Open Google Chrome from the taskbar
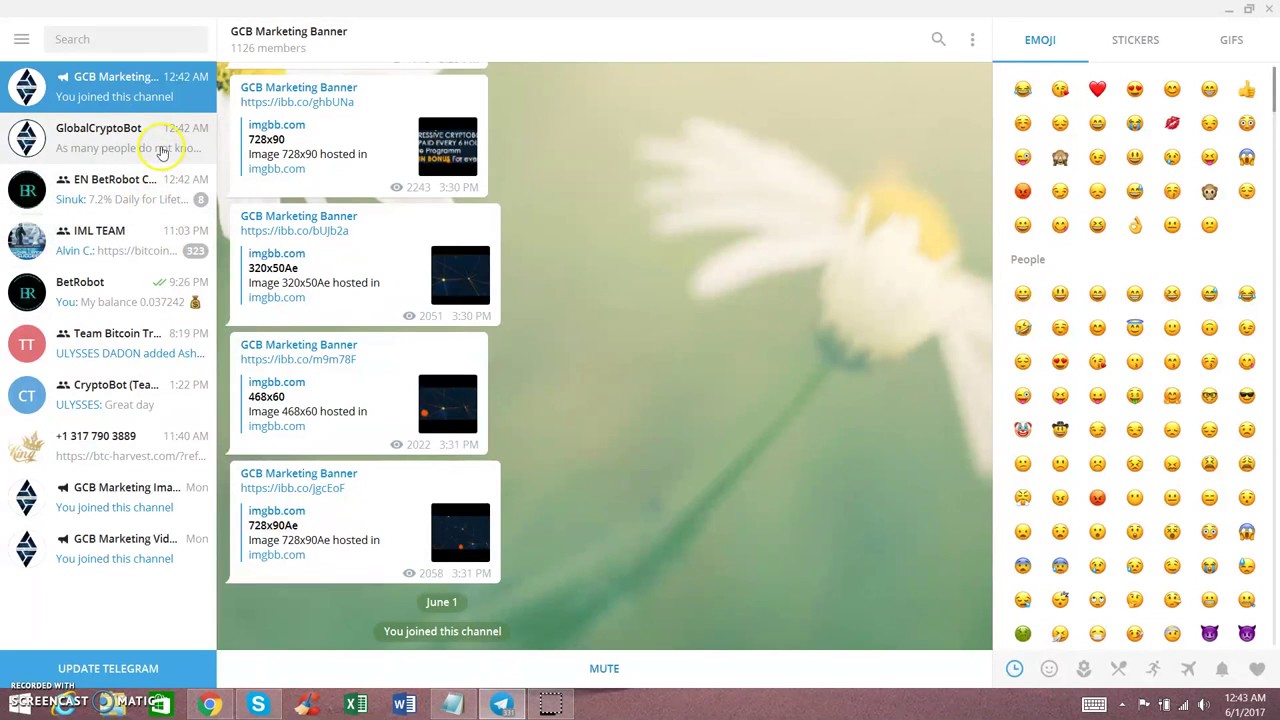The height and width of the screenshot is (720, 1280). tap(210, 704)
